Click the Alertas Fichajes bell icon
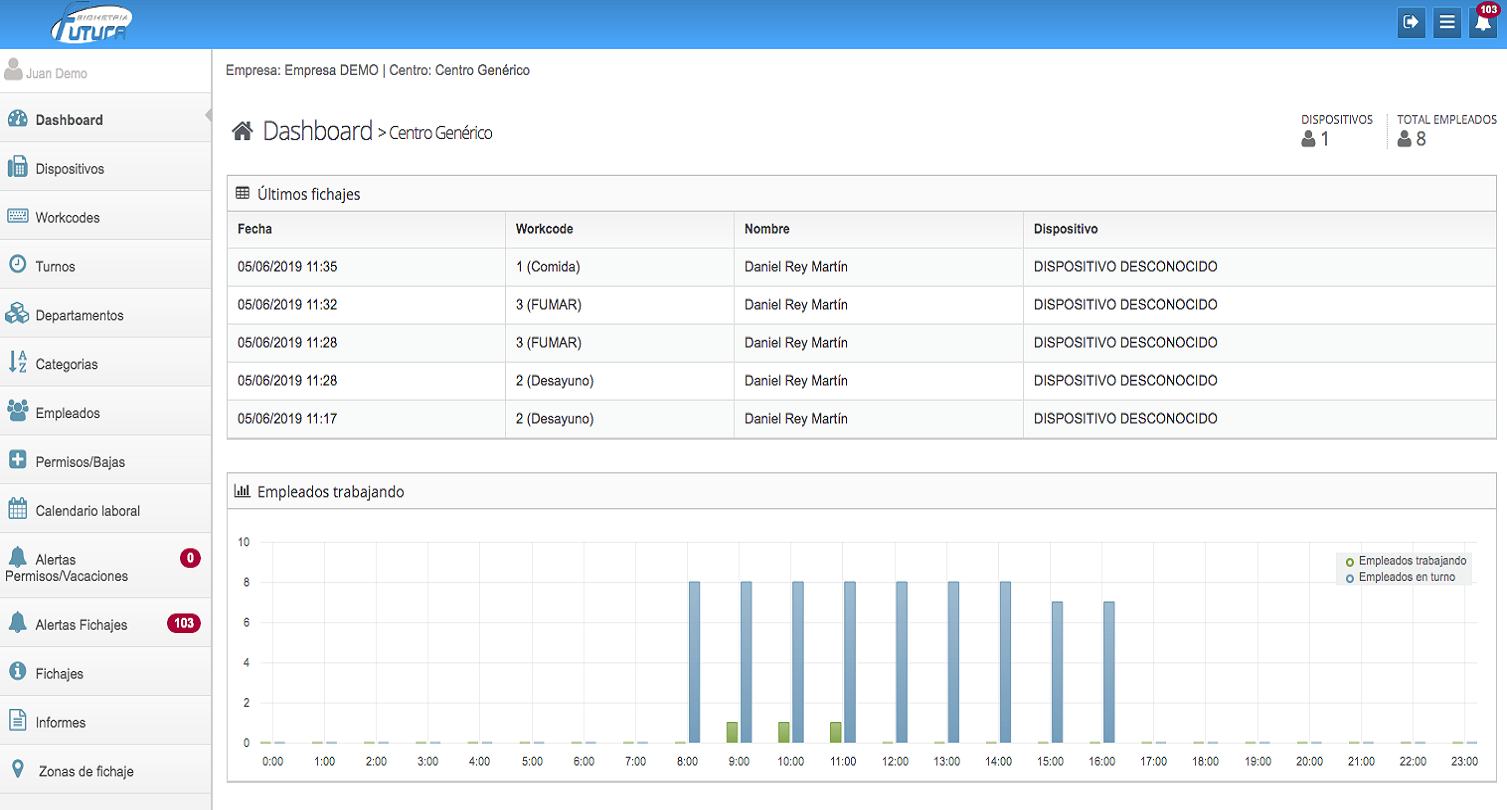 [17, 622]
